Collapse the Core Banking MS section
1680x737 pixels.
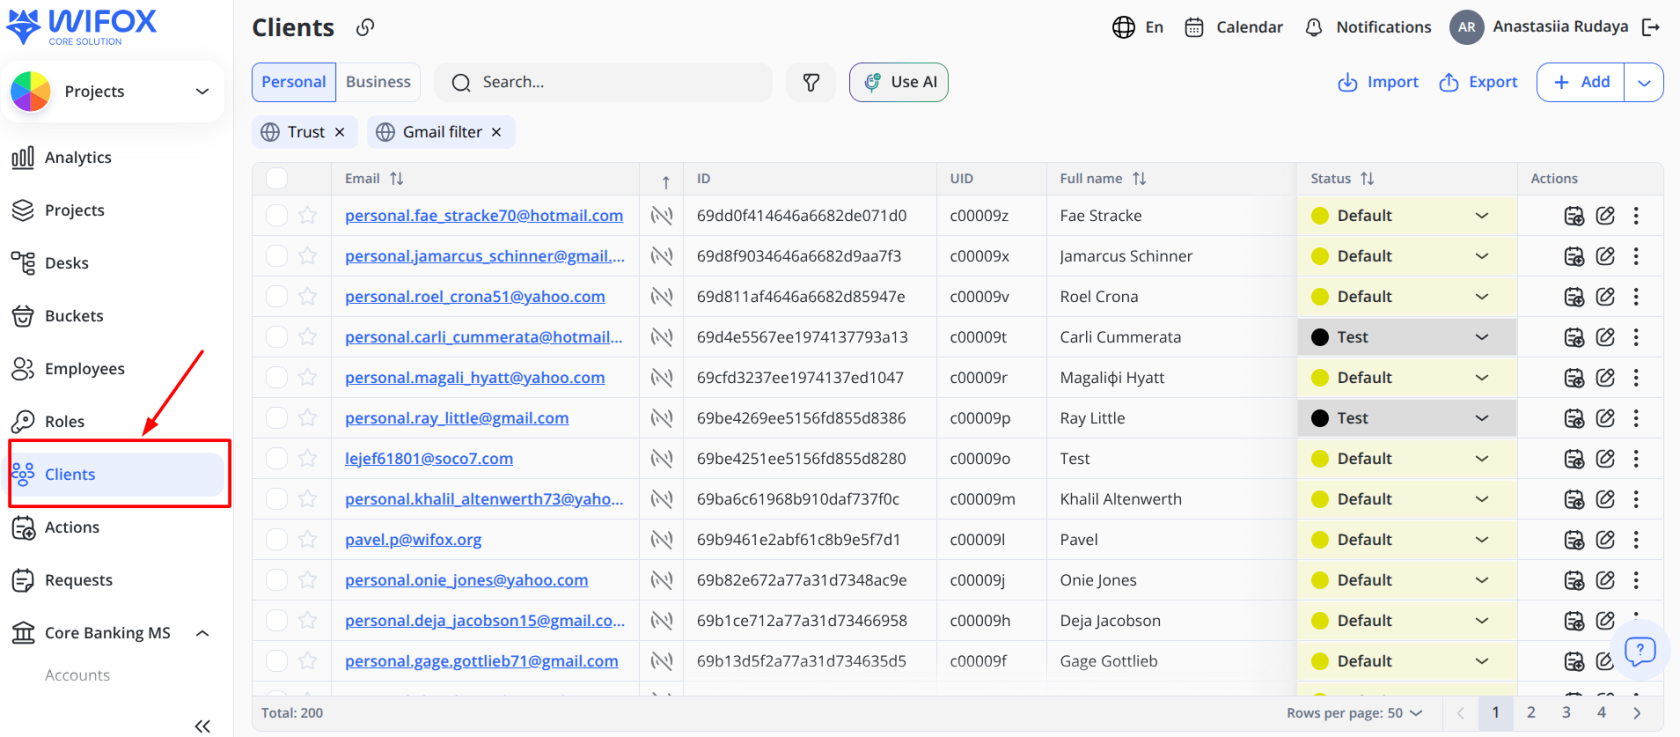click(x=202, y=633)
